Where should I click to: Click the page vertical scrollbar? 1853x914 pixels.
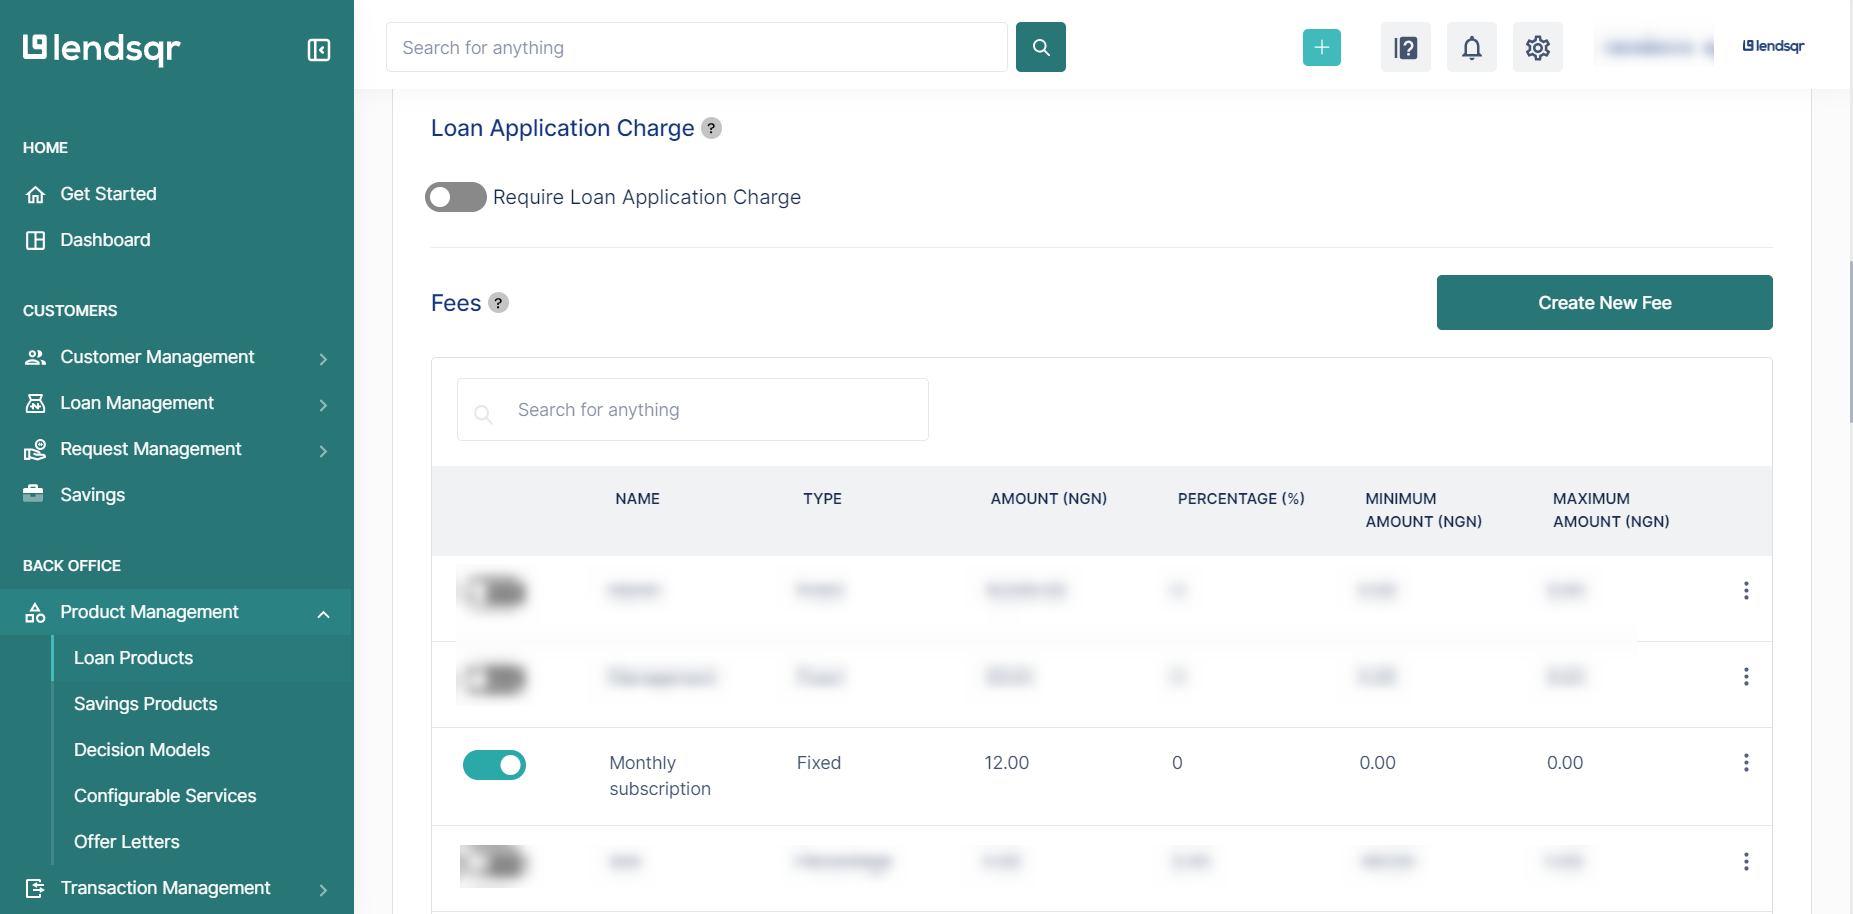click(1849, 341)
